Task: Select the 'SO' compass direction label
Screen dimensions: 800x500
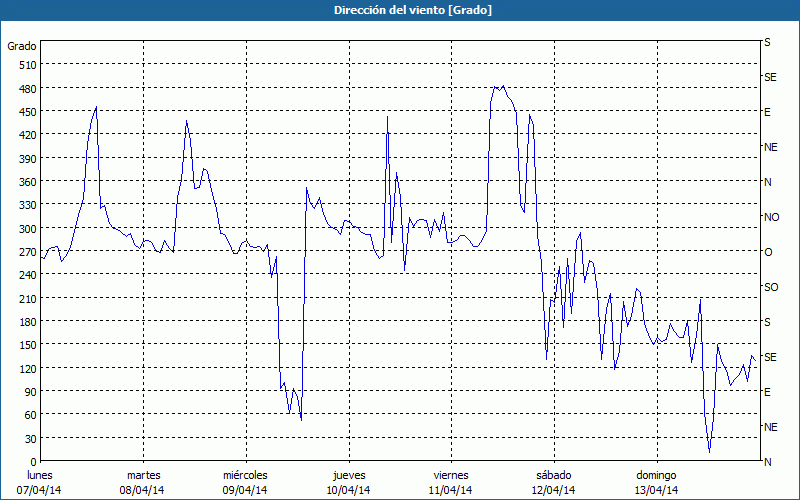Action: click(x=770, y=287)
